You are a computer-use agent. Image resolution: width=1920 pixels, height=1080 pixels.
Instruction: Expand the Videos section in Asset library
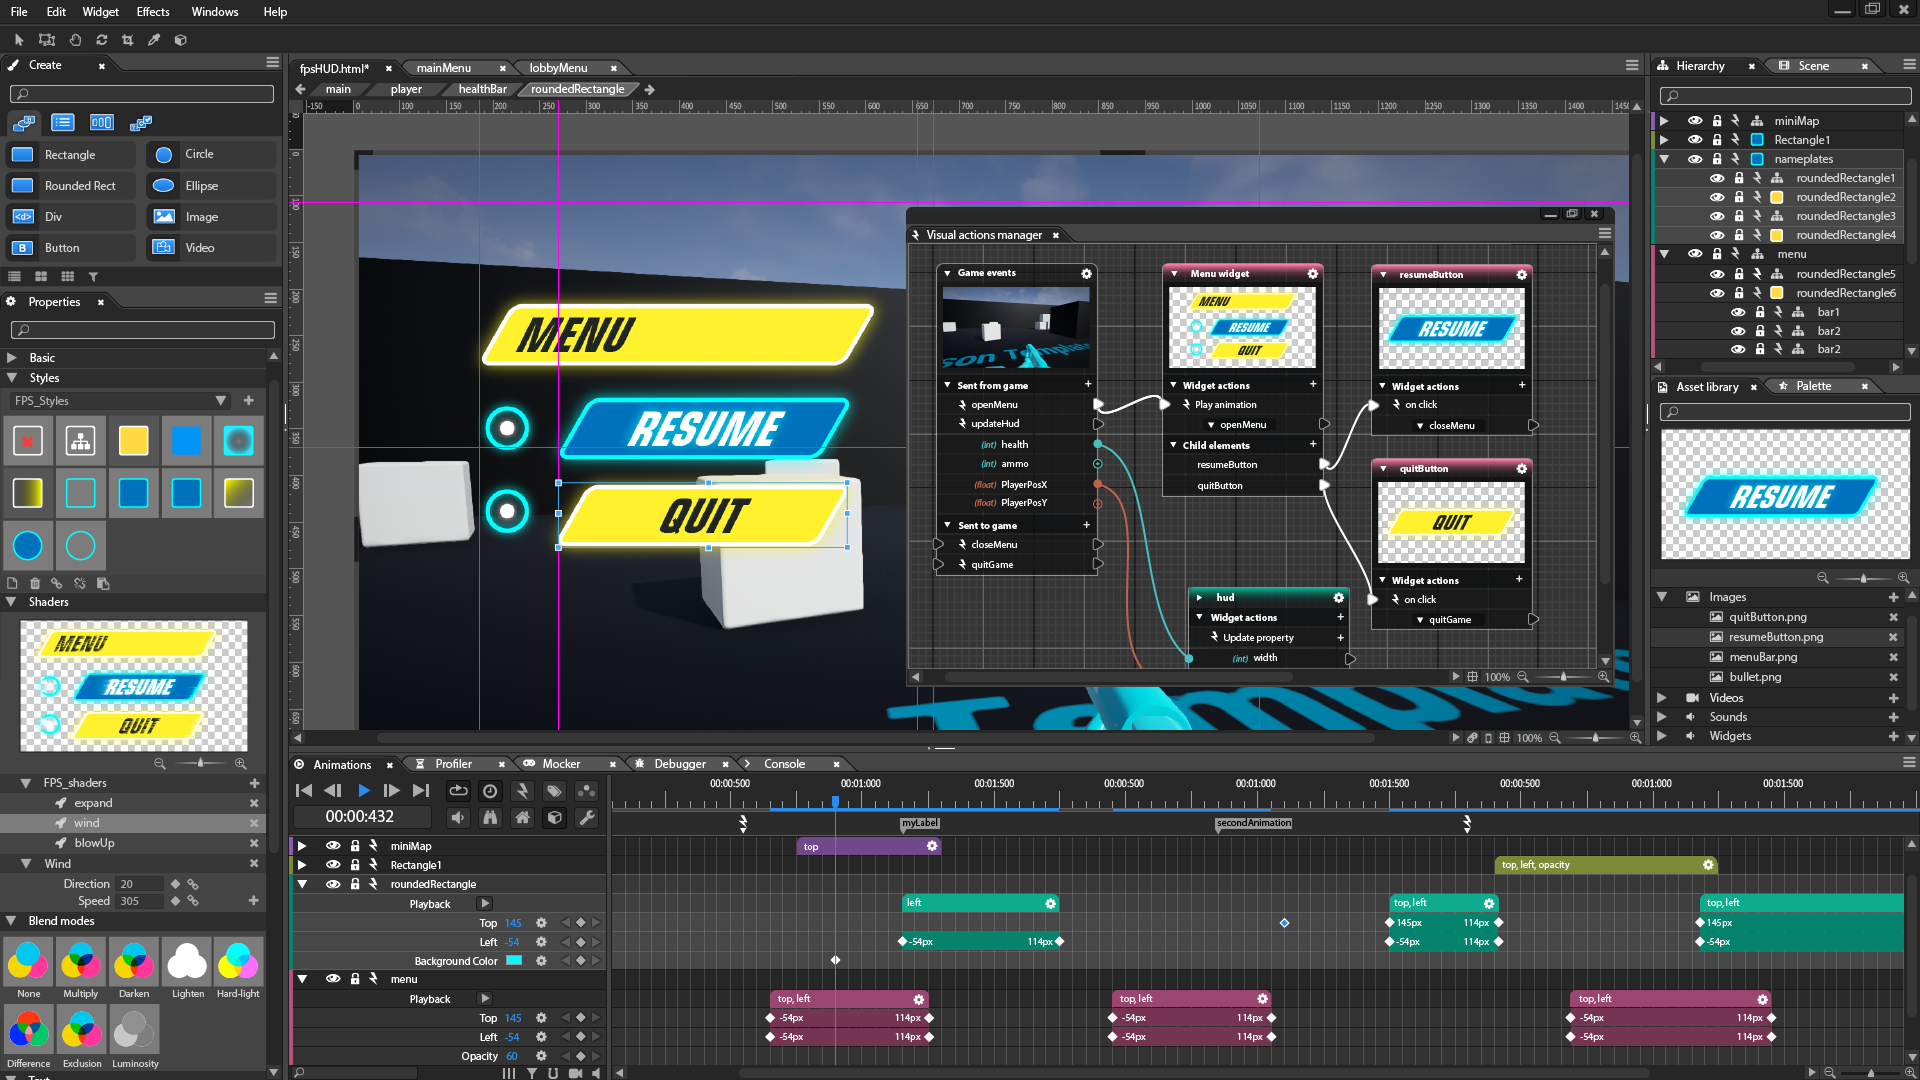[1662, 698]
